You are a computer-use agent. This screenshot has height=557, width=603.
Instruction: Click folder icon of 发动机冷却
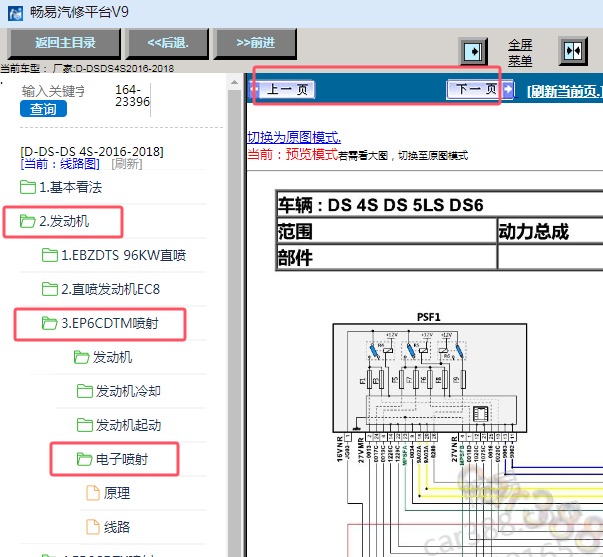(85, 391)
